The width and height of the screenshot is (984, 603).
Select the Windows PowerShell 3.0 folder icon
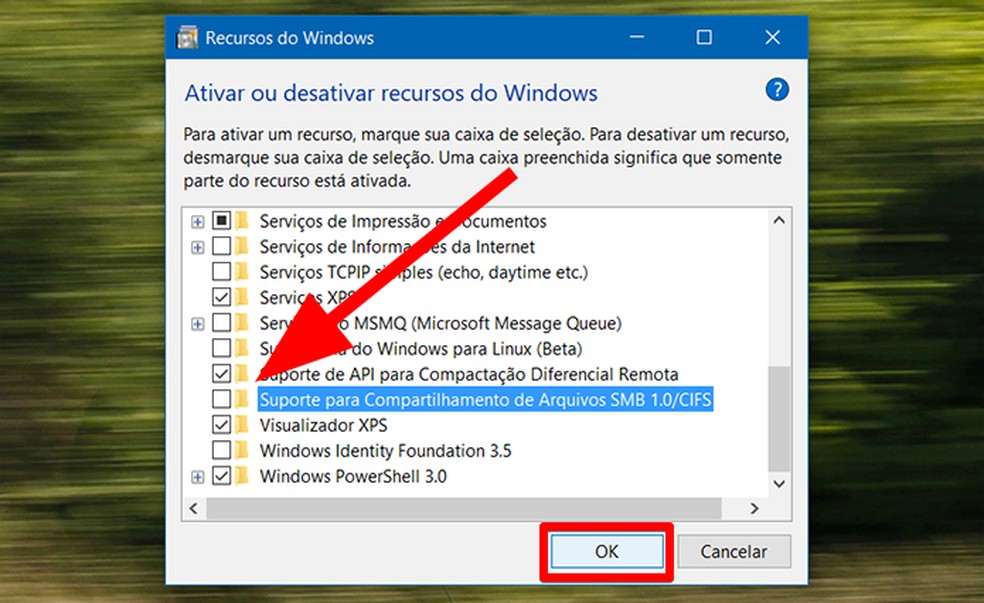point(242,476)
